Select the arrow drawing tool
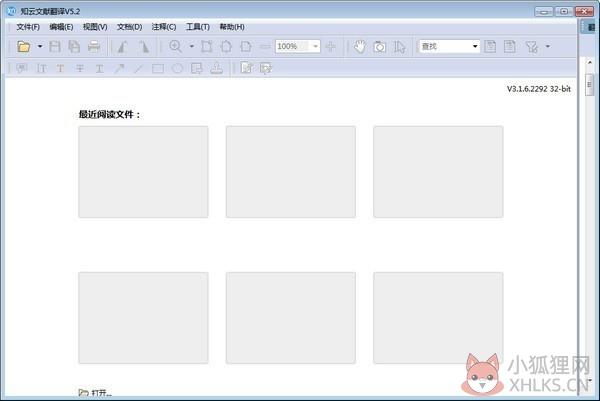The height and width of the screenshot is (401, 600). click(x=119, y=68)
